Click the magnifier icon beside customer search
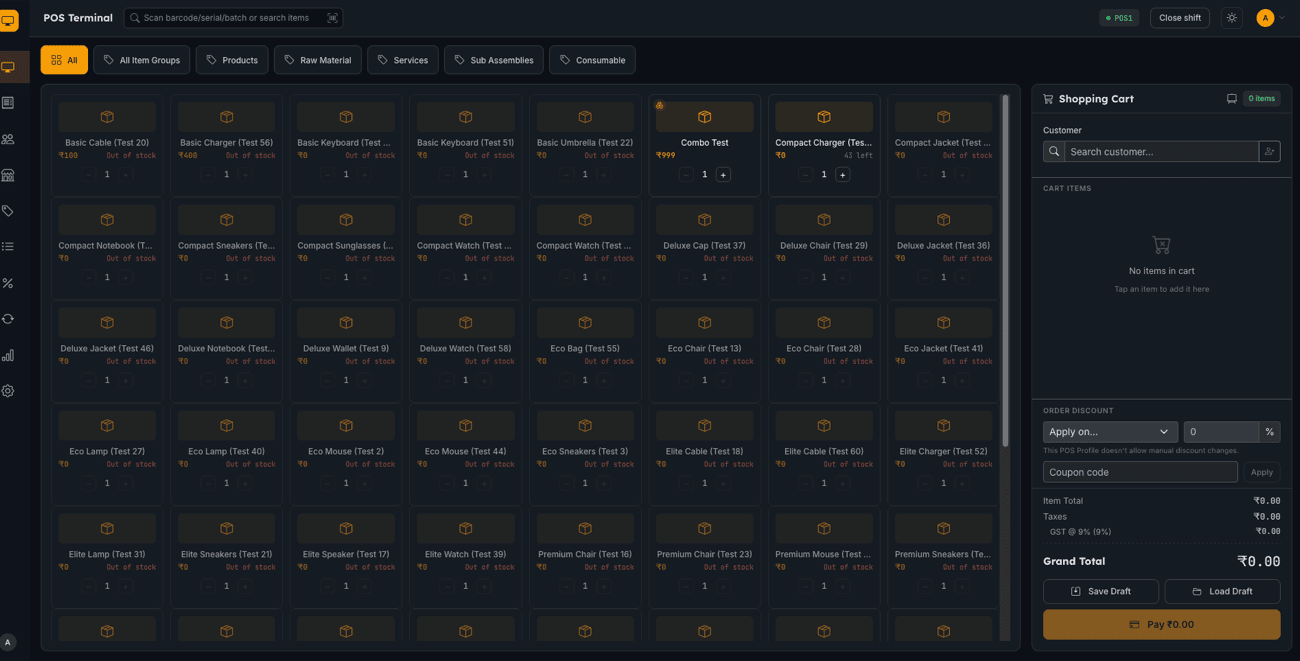The height and width of the screenshot is (661, 1300). pyautogui.click(x=1054, y=152)
